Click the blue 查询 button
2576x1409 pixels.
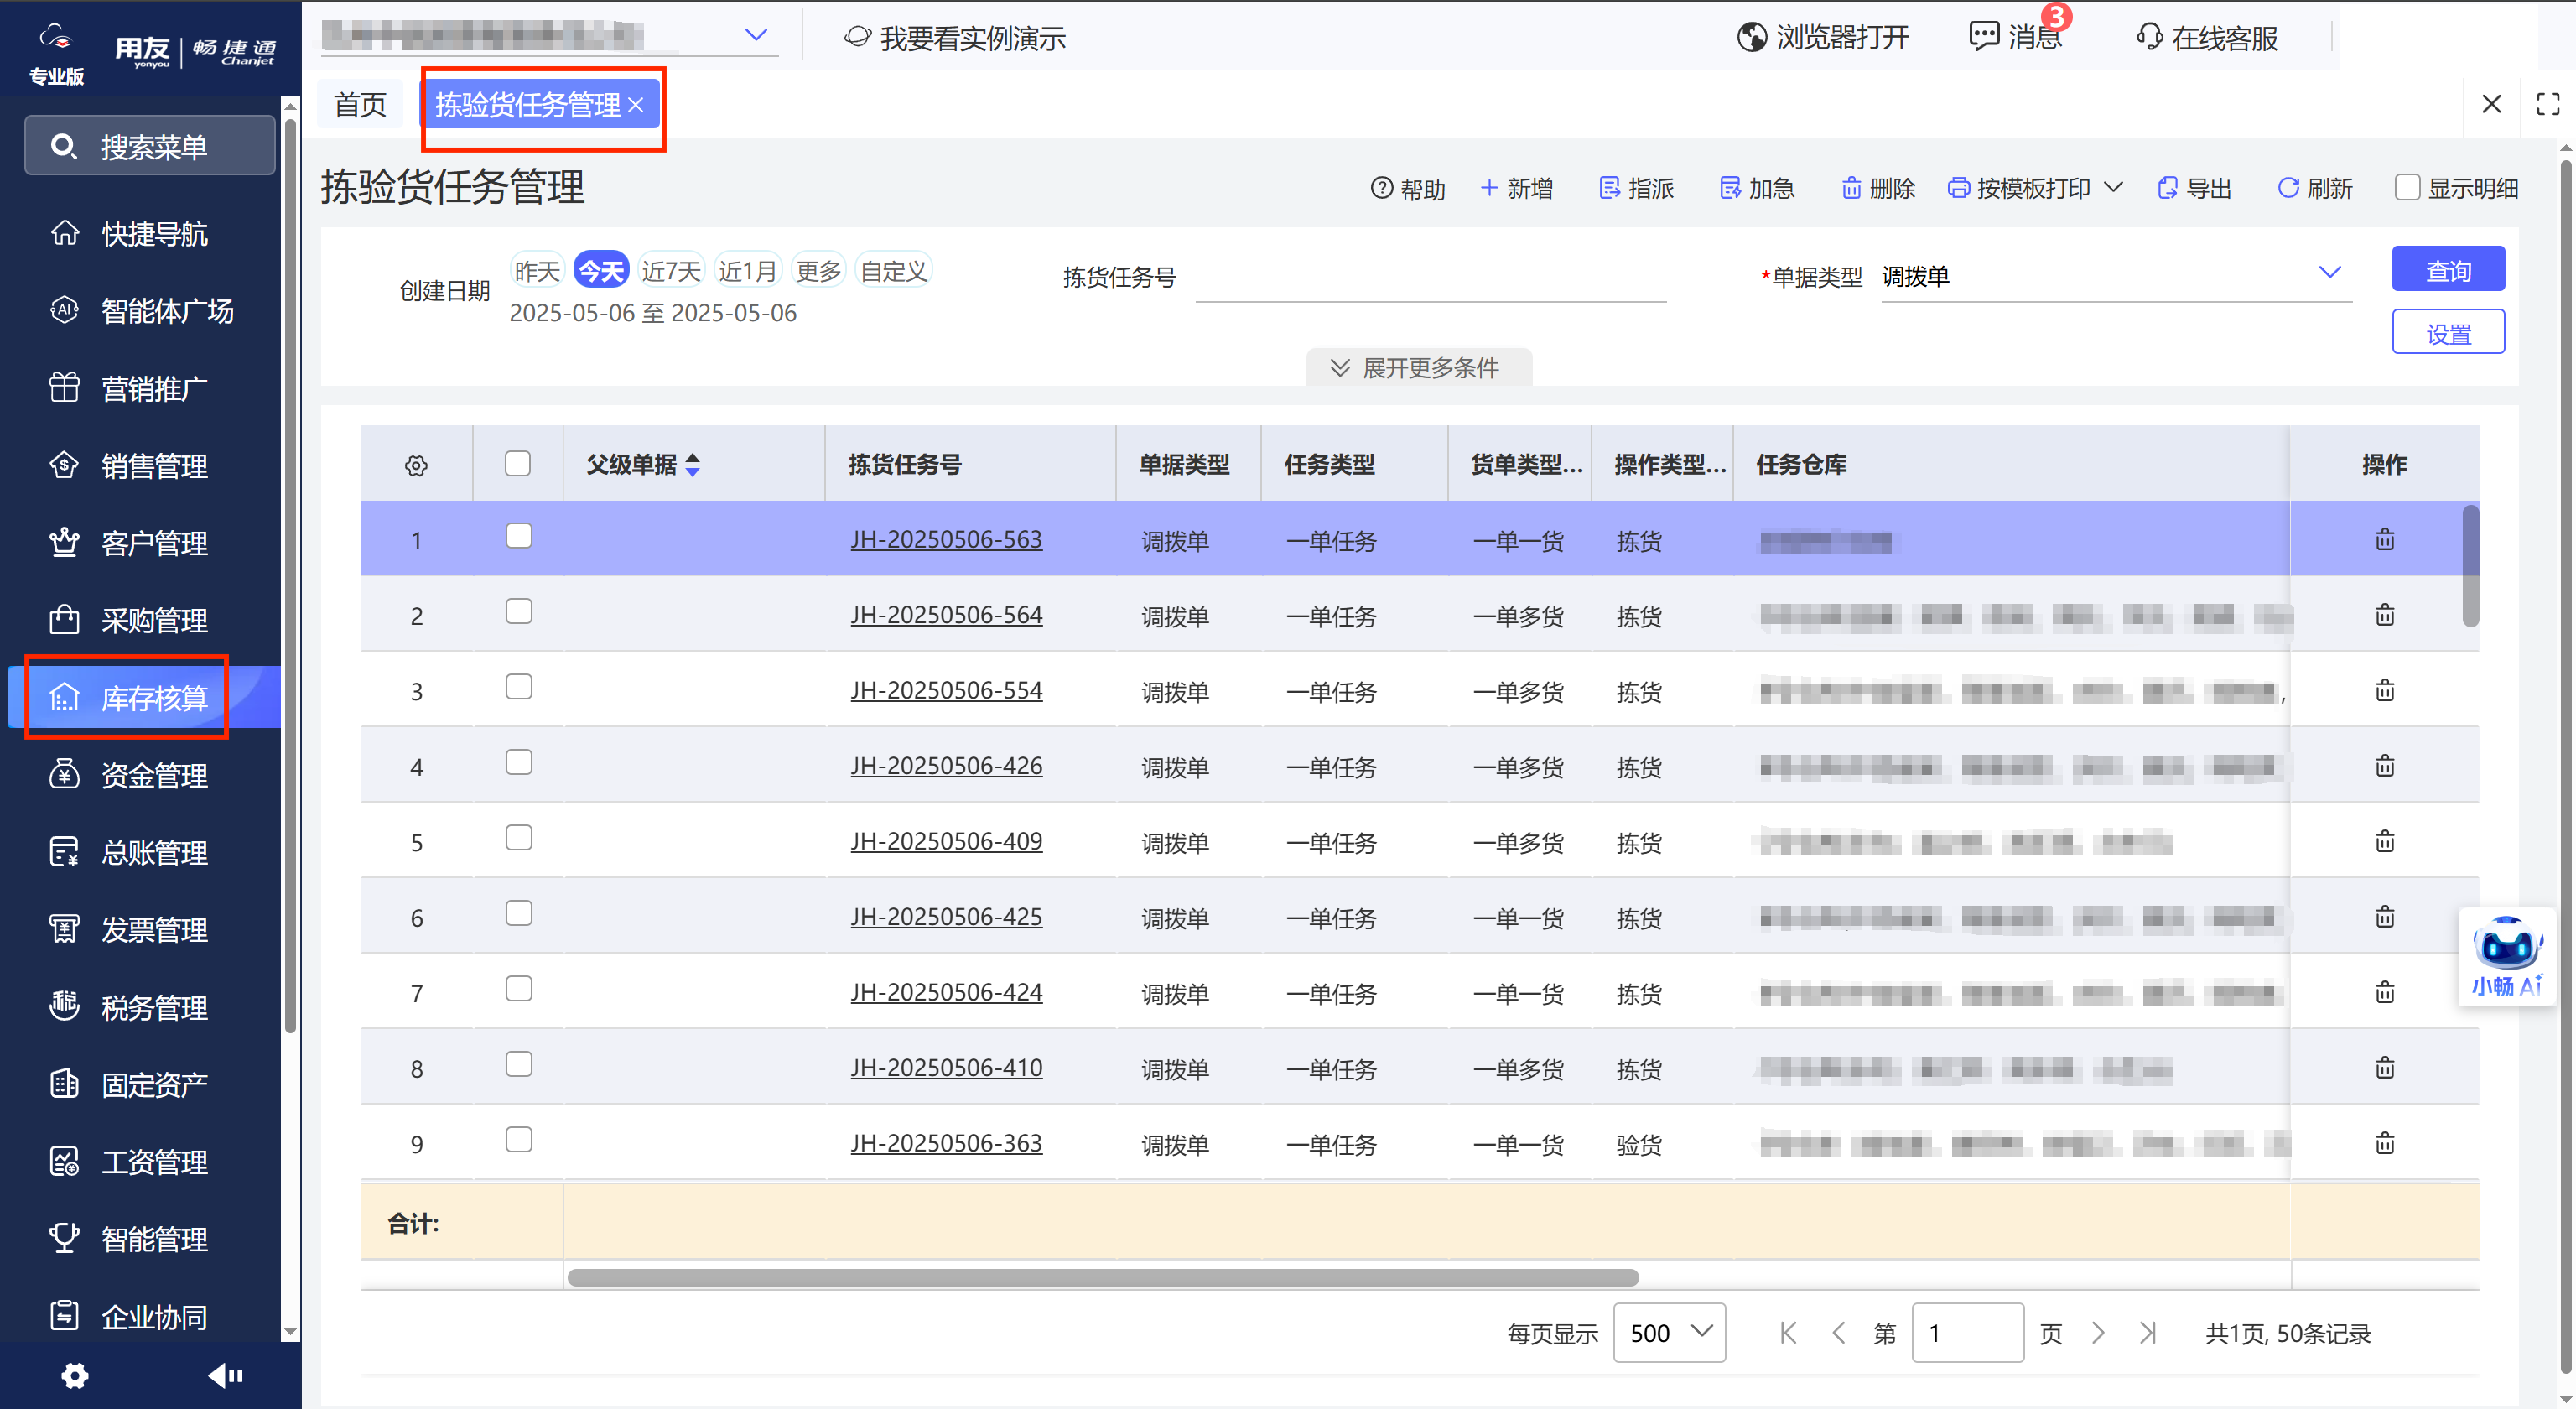click(x=2447, y=270)
